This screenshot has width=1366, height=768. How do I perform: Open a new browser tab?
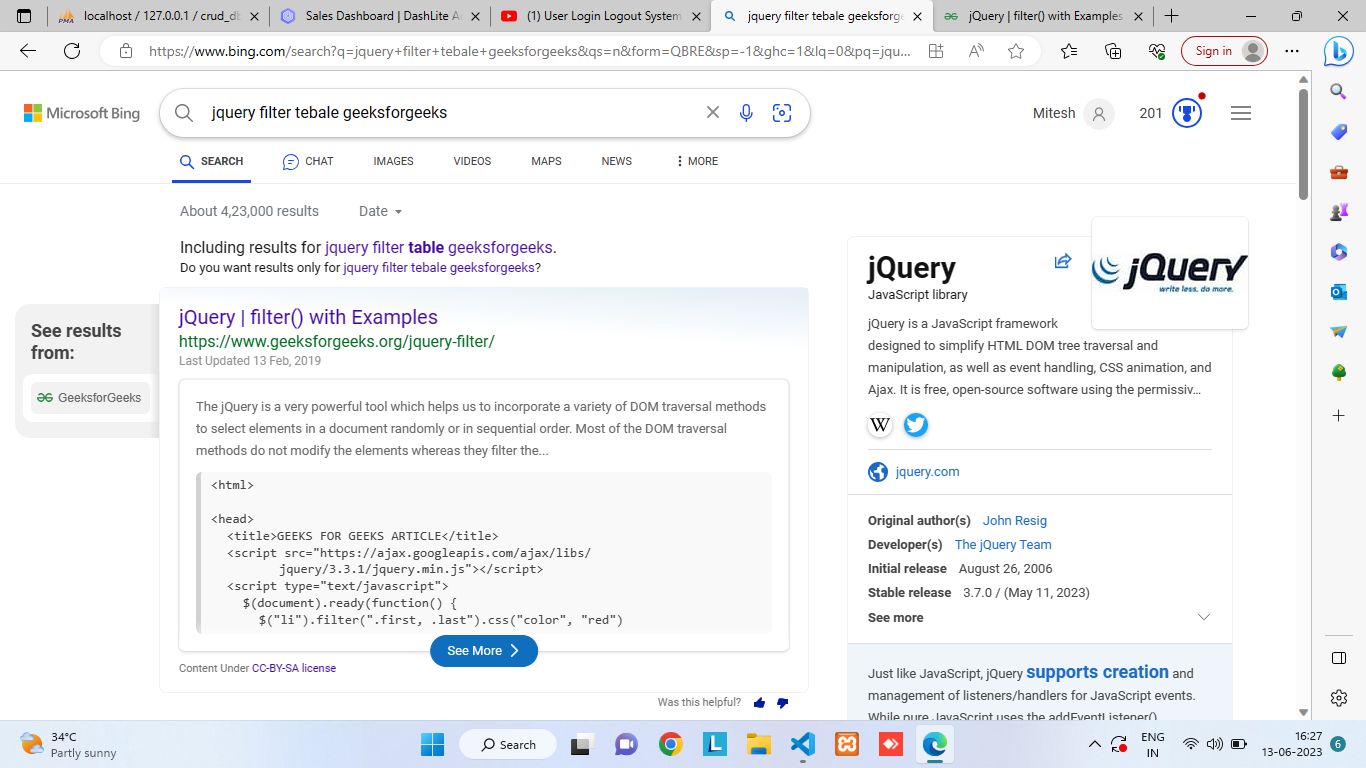point(1171,16)
